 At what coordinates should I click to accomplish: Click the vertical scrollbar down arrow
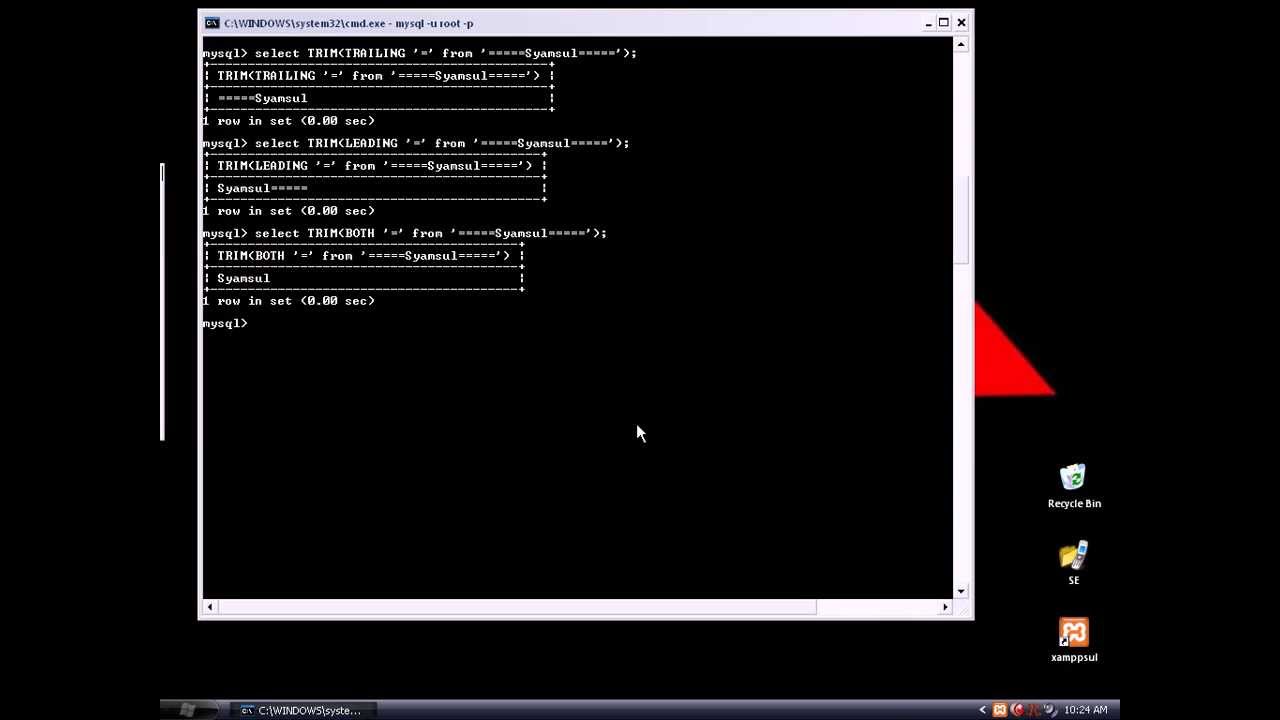(961, 591)
